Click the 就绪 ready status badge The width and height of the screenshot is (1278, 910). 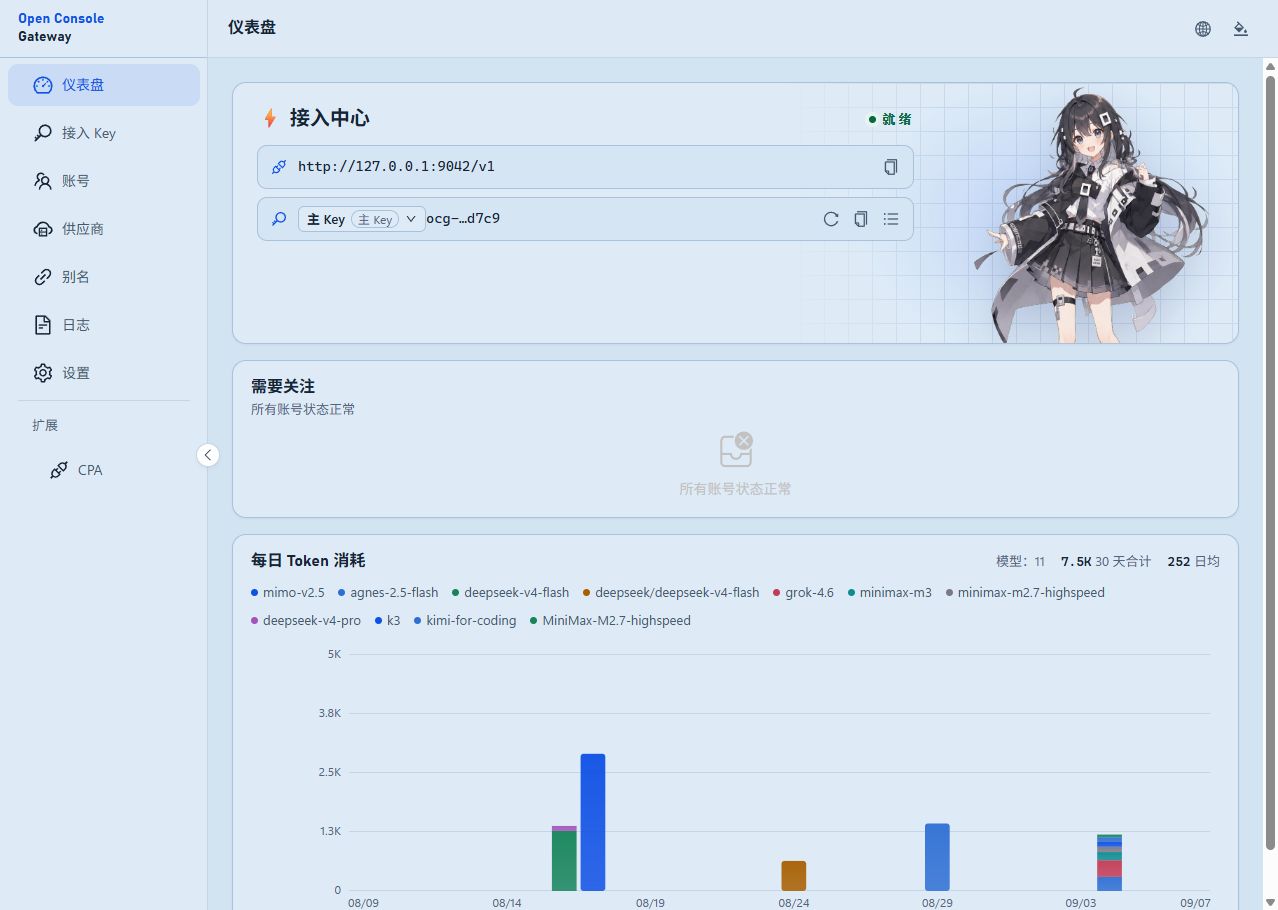889,119
